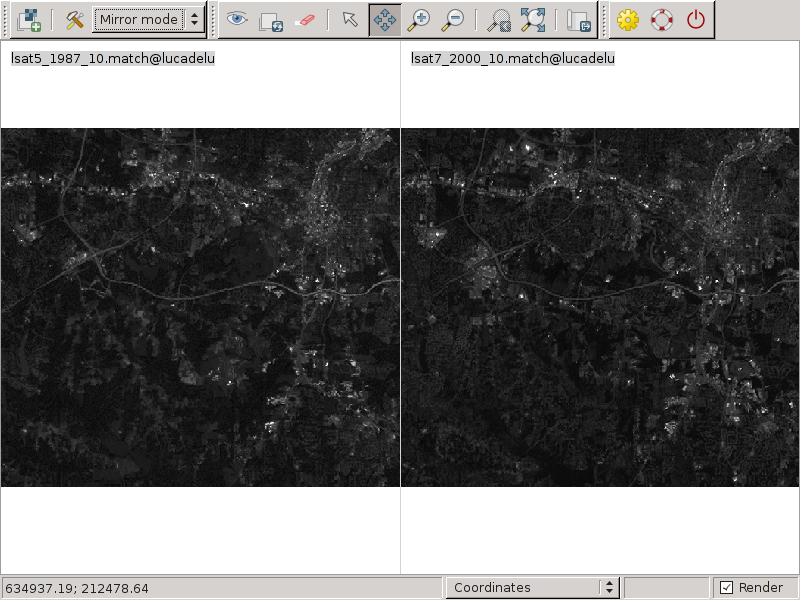Erase the display with the eraser icon
This screenshot has height=600, width=800.
[x=304, y=19]
